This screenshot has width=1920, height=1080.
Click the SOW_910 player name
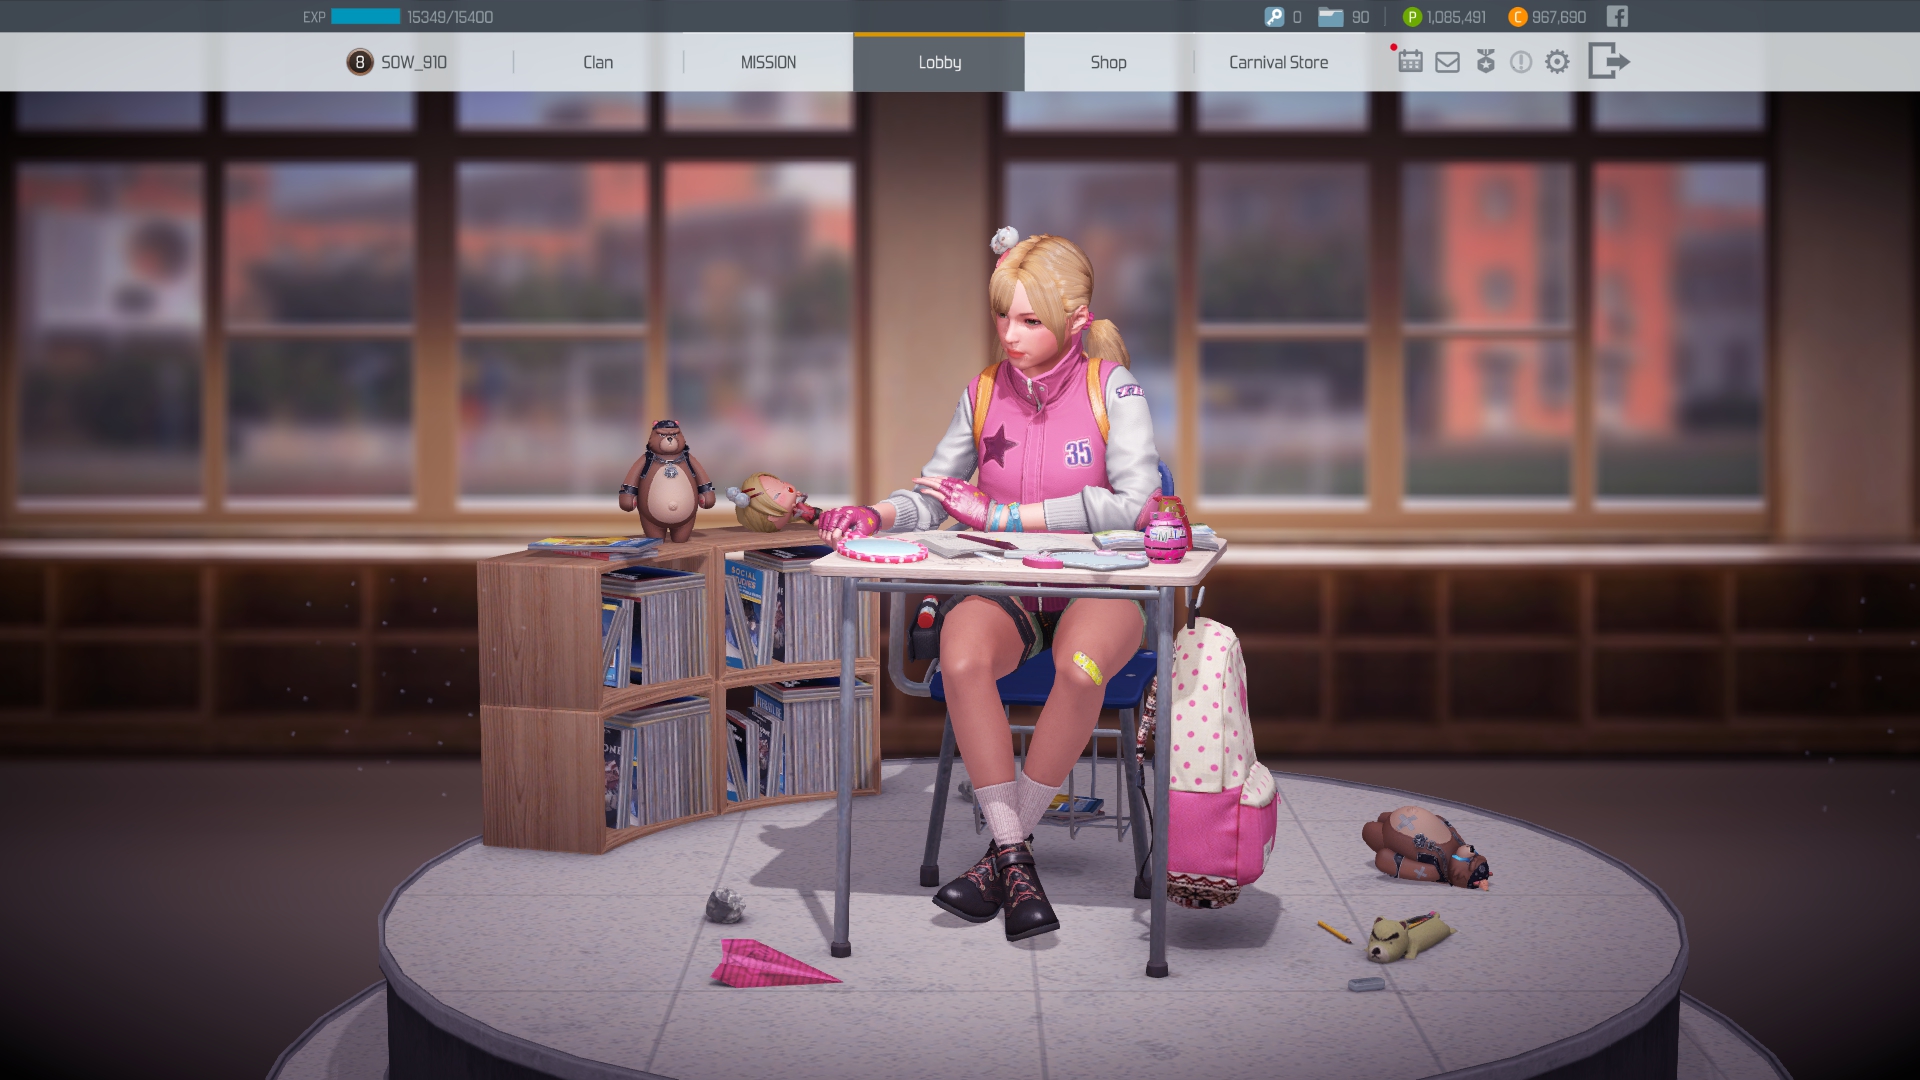[x=414, y=62]
